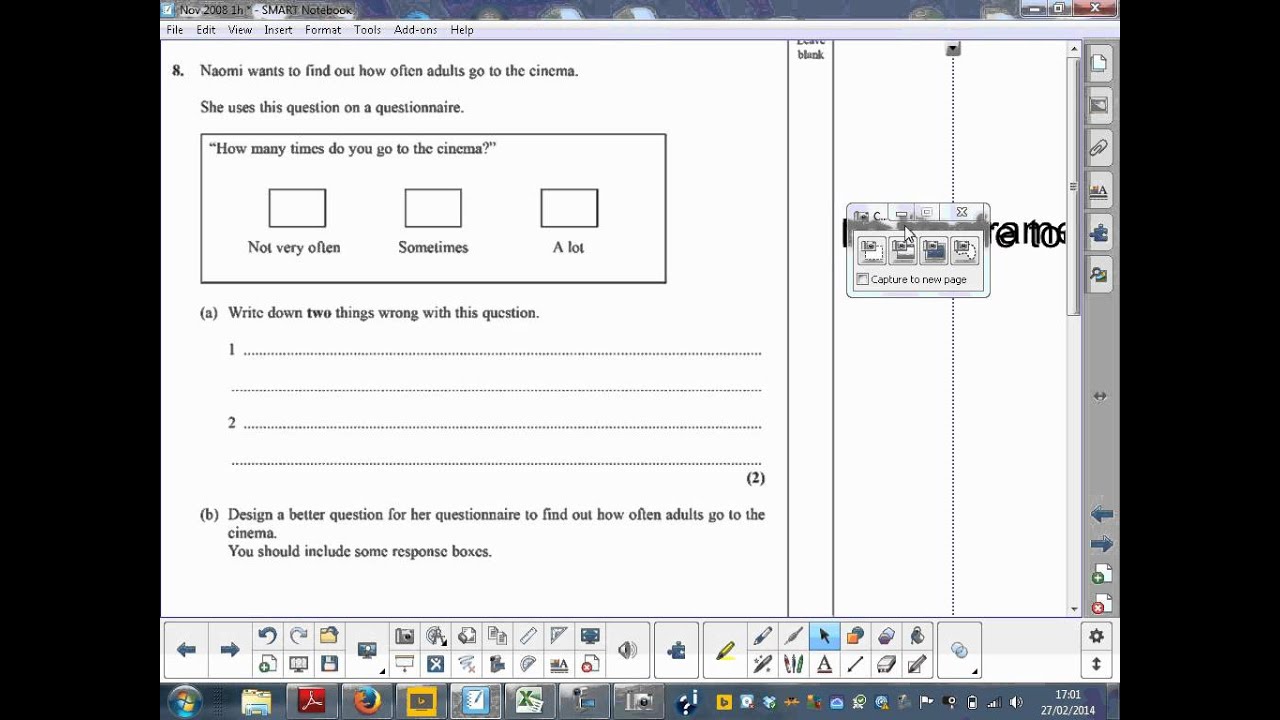
Task: Open Page Sorter tab in side panel
Action: tap(1098, 63)
